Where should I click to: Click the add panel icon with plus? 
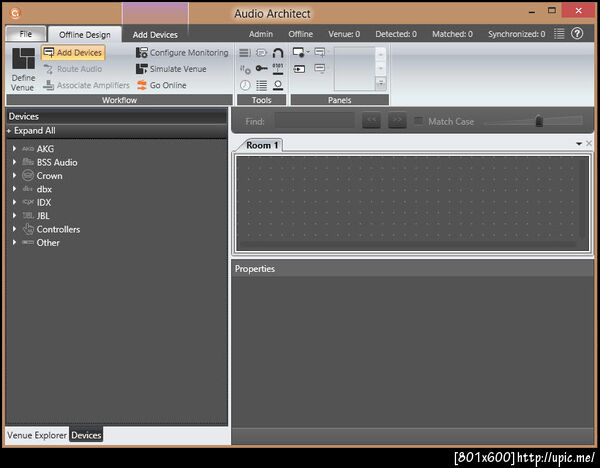(x=320, y=52)
